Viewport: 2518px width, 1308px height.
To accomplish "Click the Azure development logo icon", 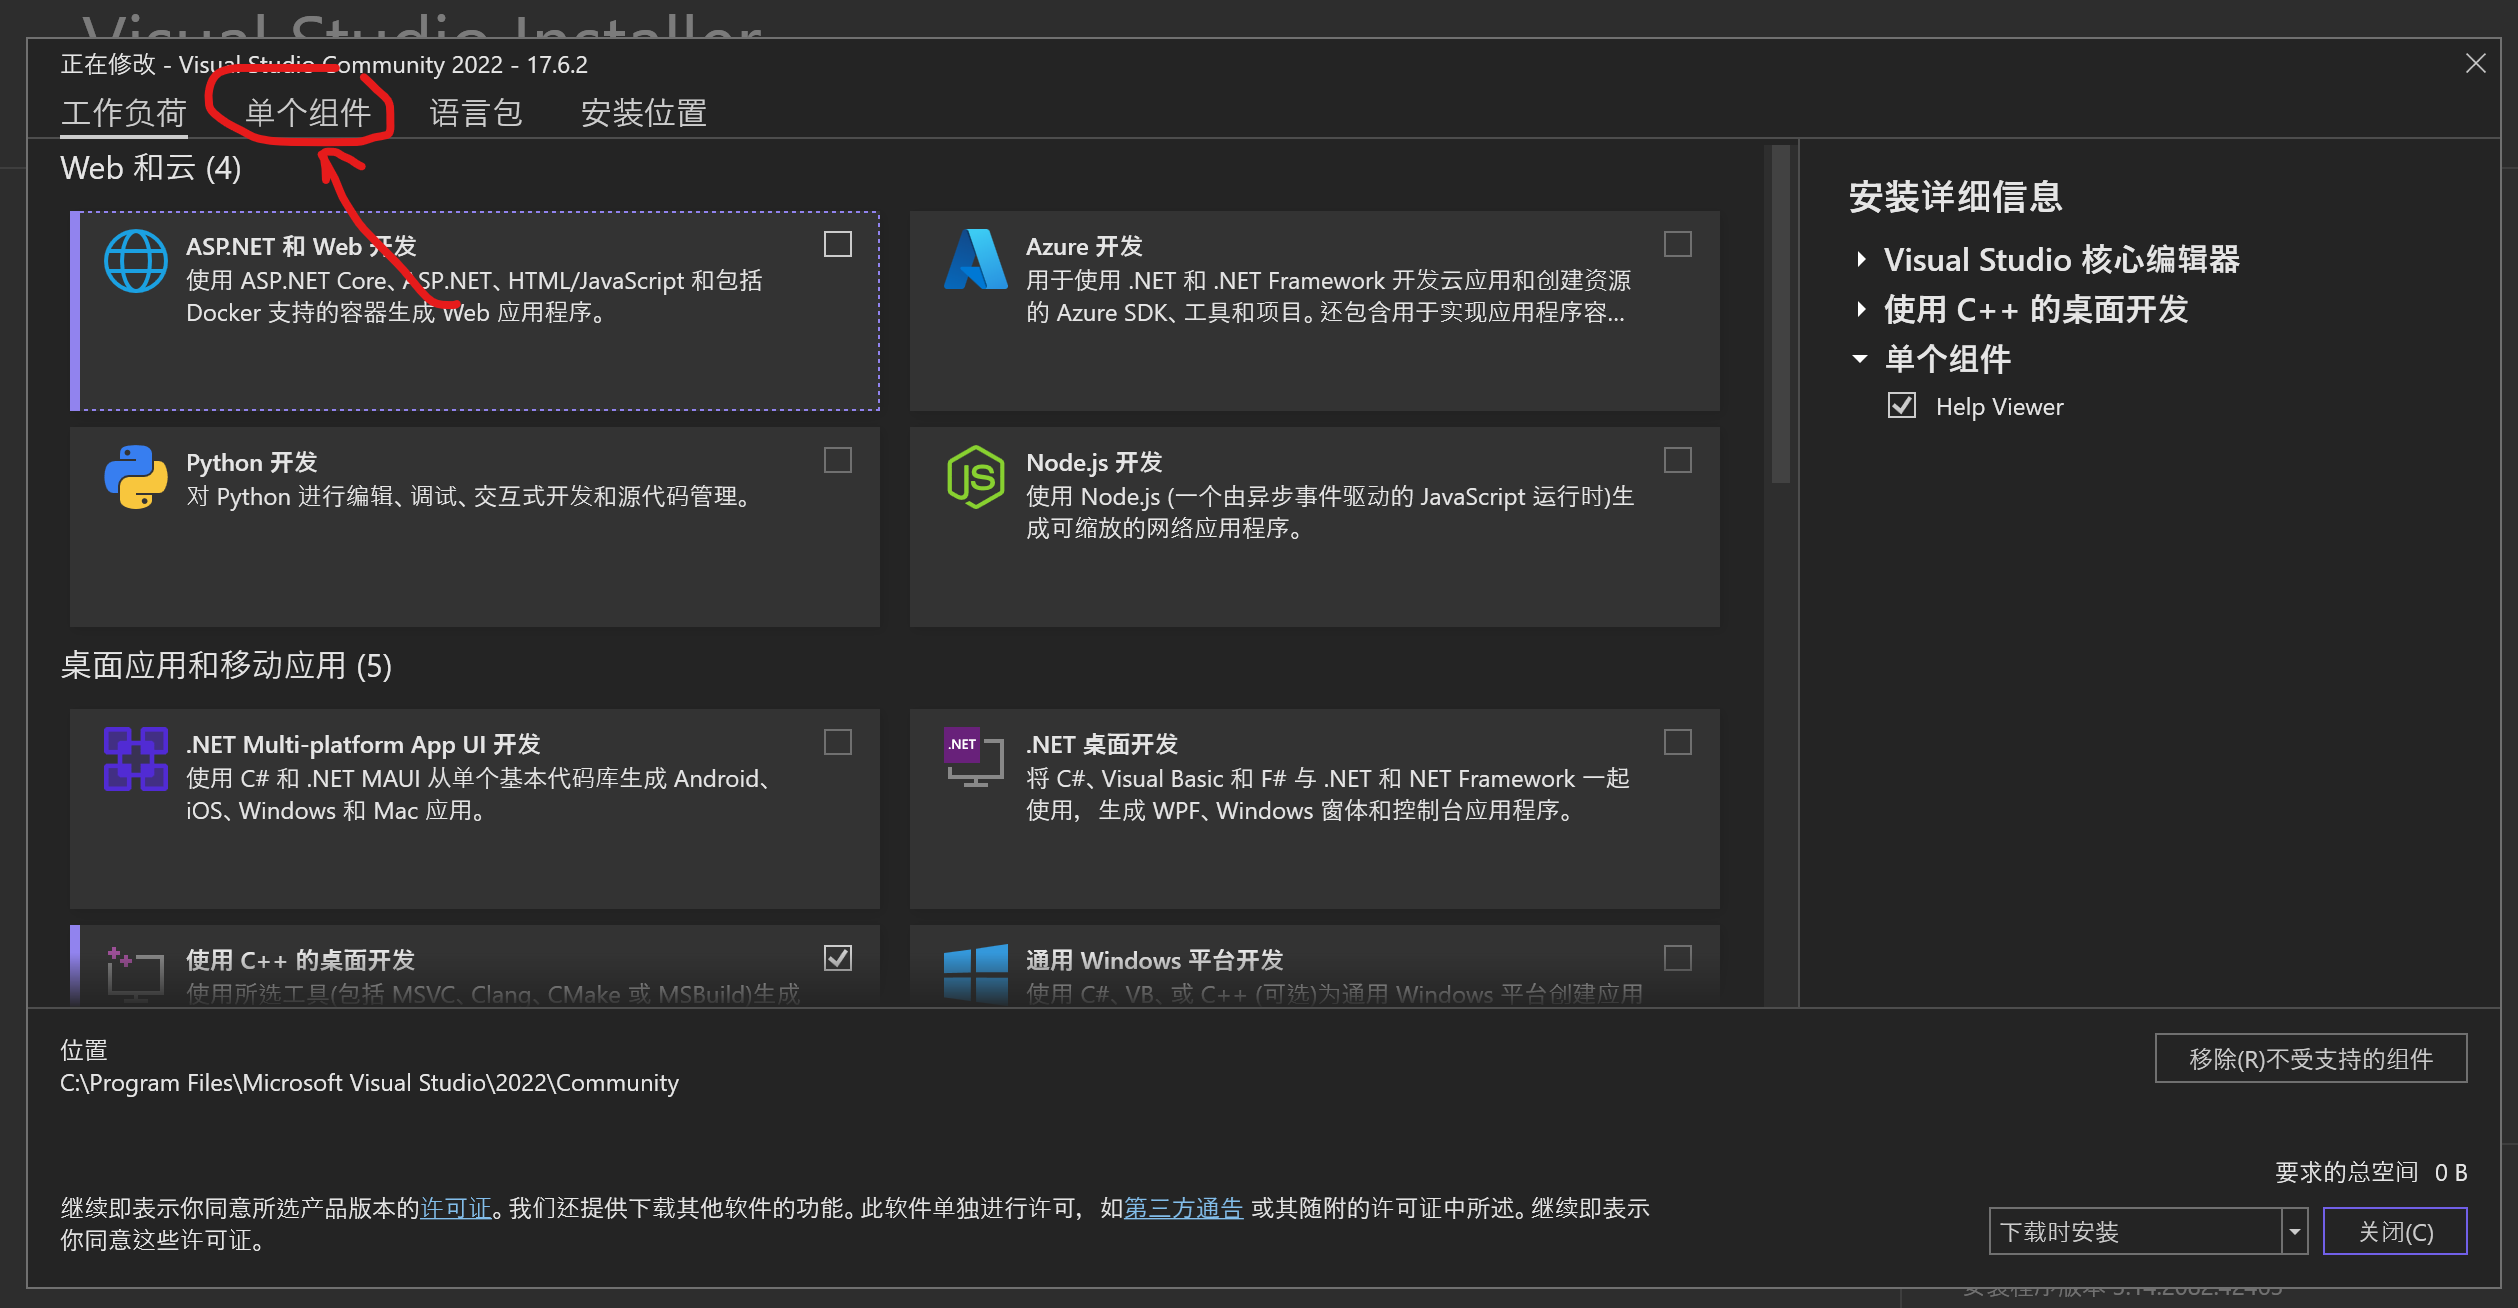I will pos(975,260).
